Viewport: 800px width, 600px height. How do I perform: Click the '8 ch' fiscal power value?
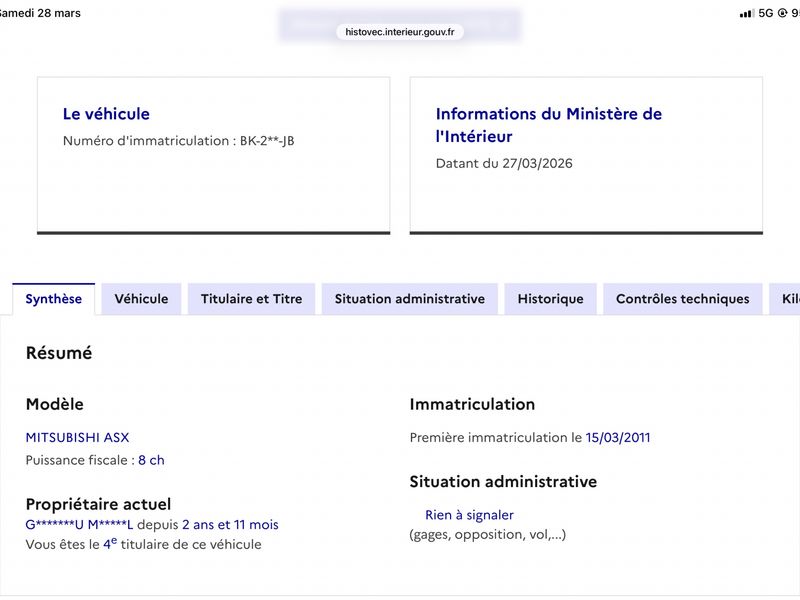[x=152, y=460]
